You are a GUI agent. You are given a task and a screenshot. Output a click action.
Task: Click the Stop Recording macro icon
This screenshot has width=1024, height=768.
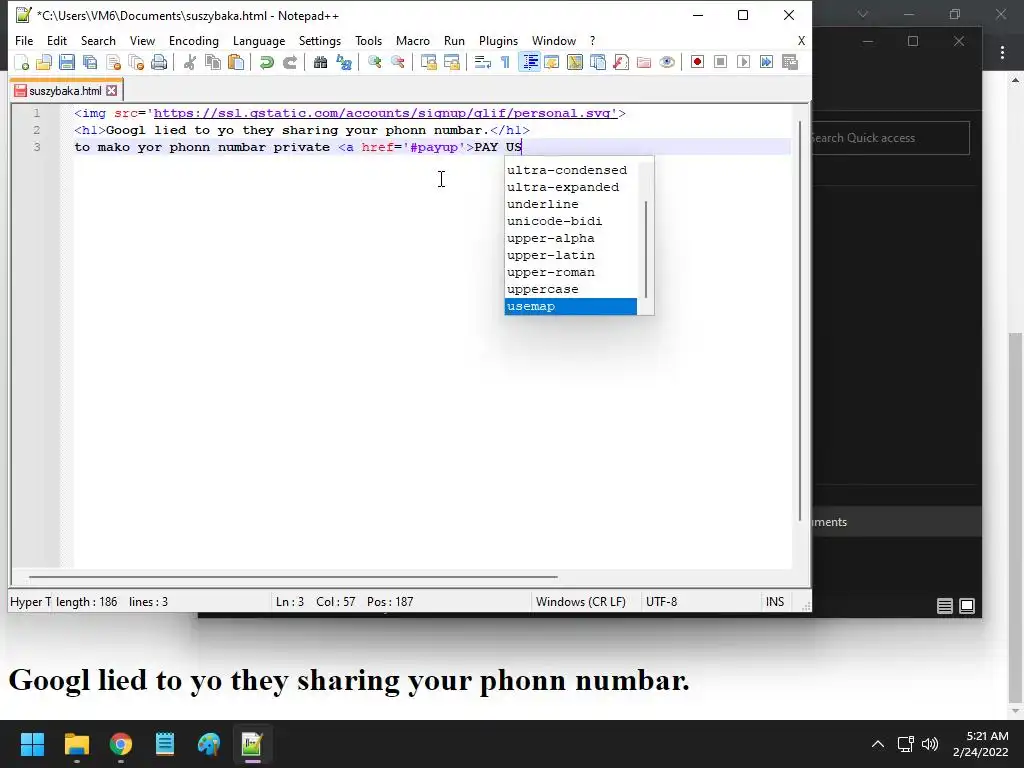720,62
